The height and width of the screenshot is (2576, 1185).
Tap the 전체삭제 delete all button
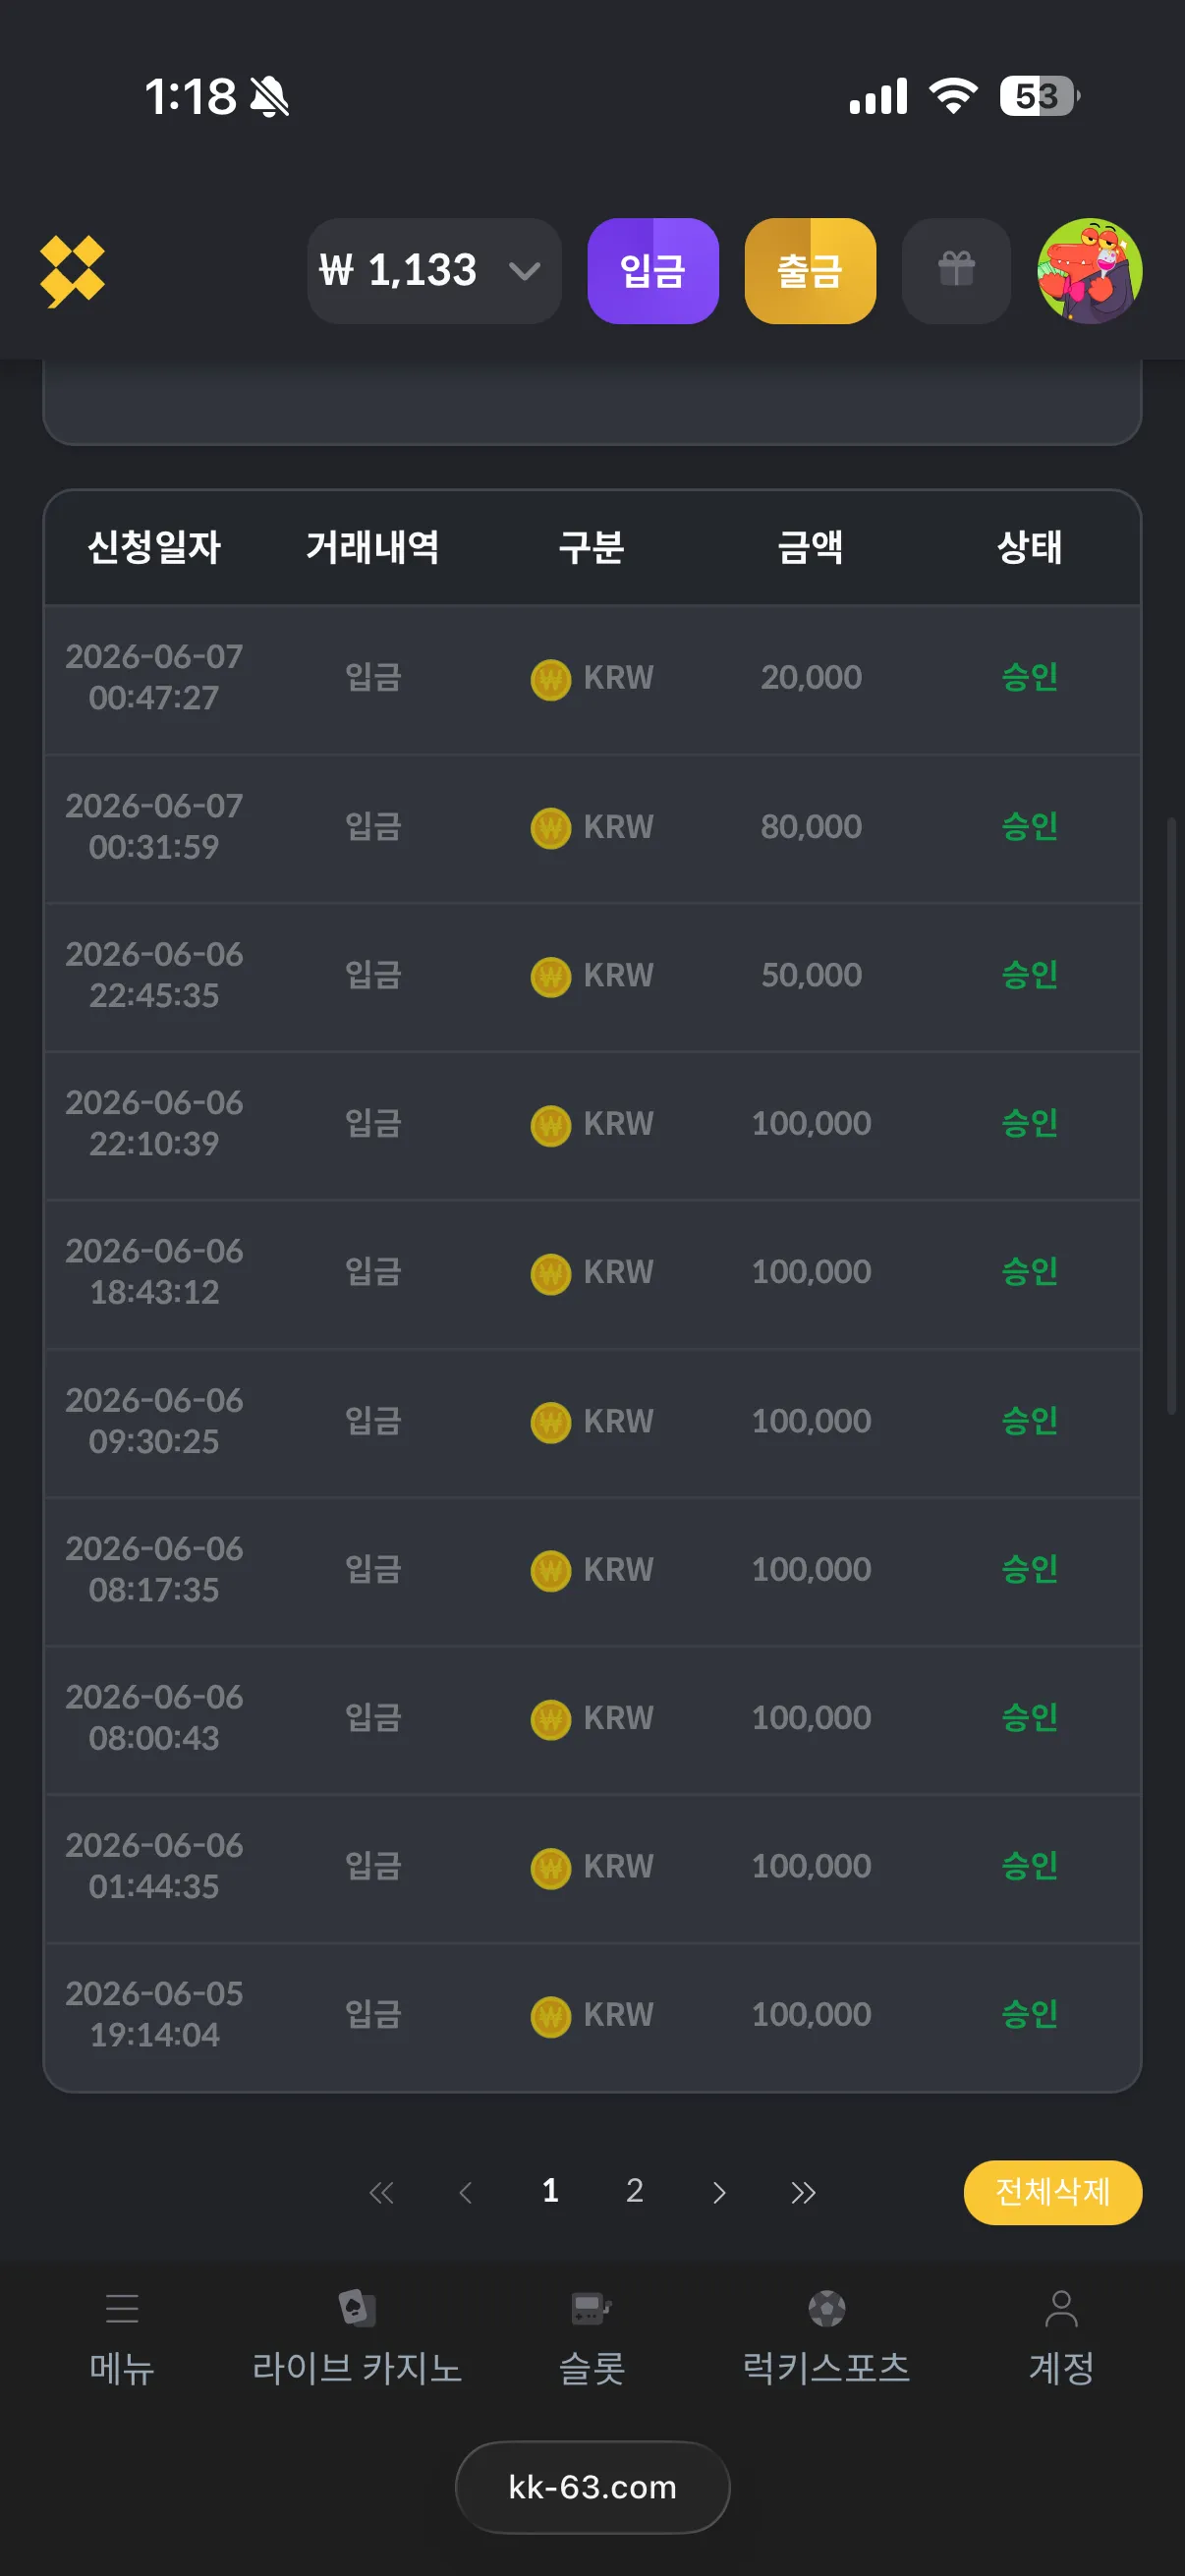(1052, 2192)
